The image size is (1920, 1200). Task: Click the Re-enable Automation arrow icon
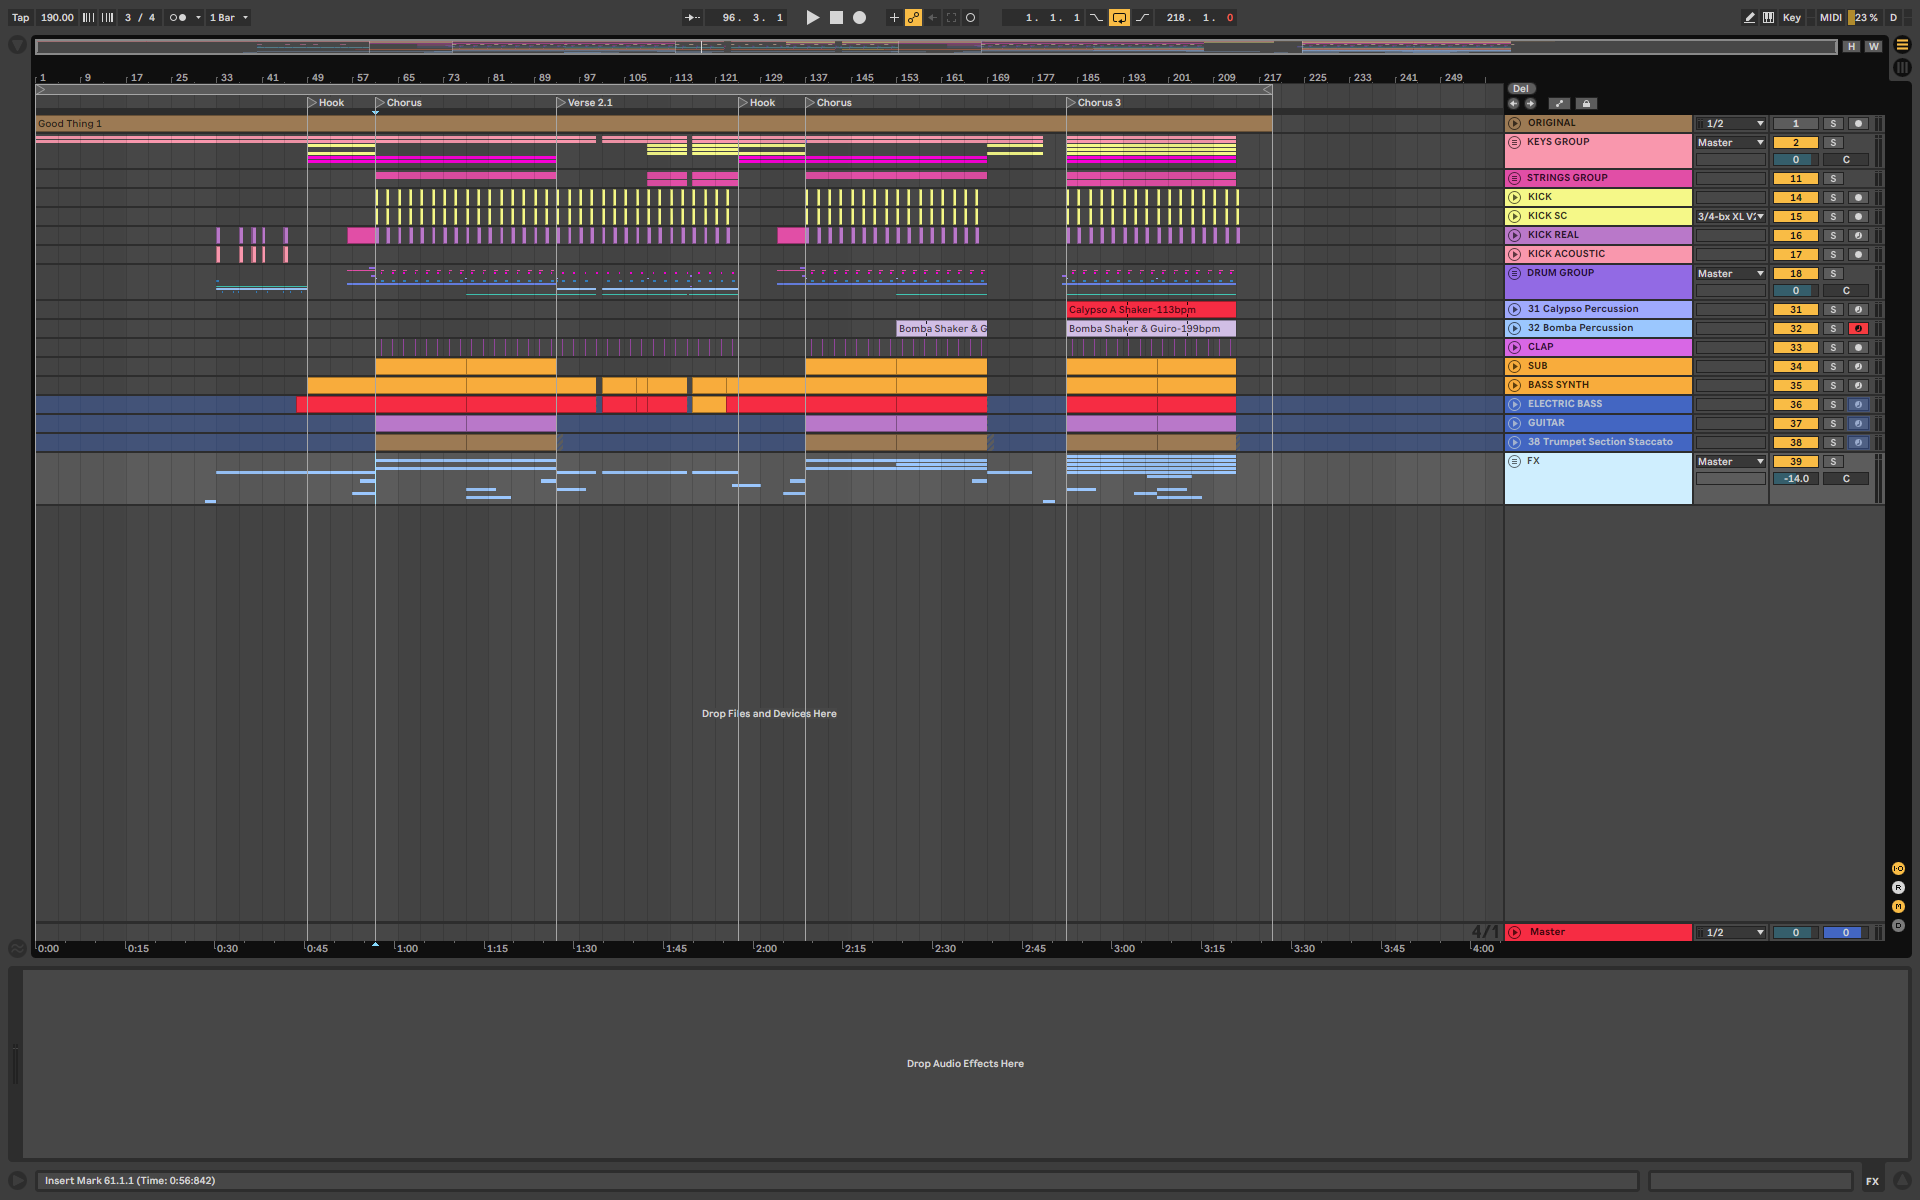[932, 17]
